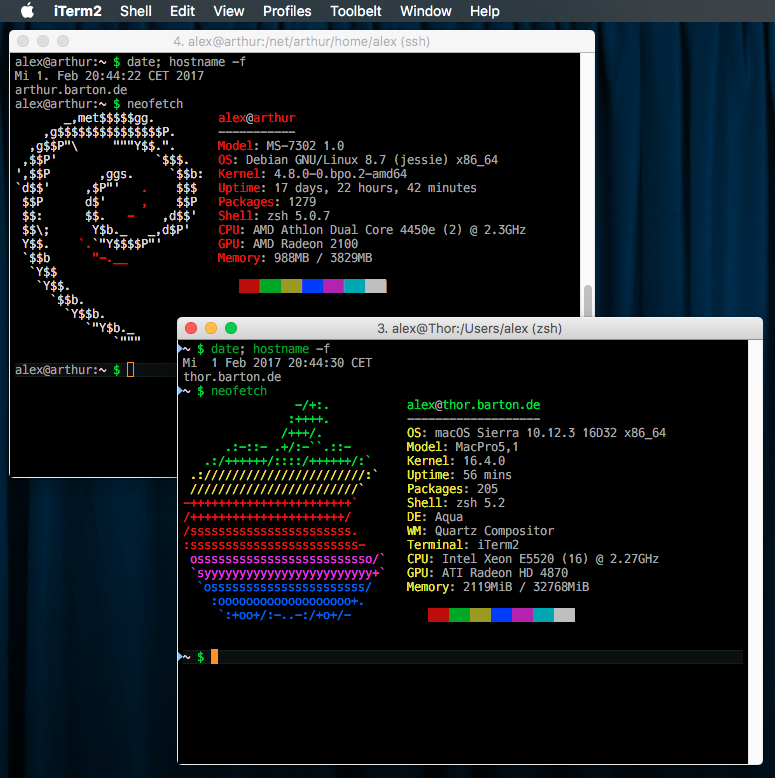
Task: Click 'Shell: zsh 5.0.7' line
Action: click(274, 216)
